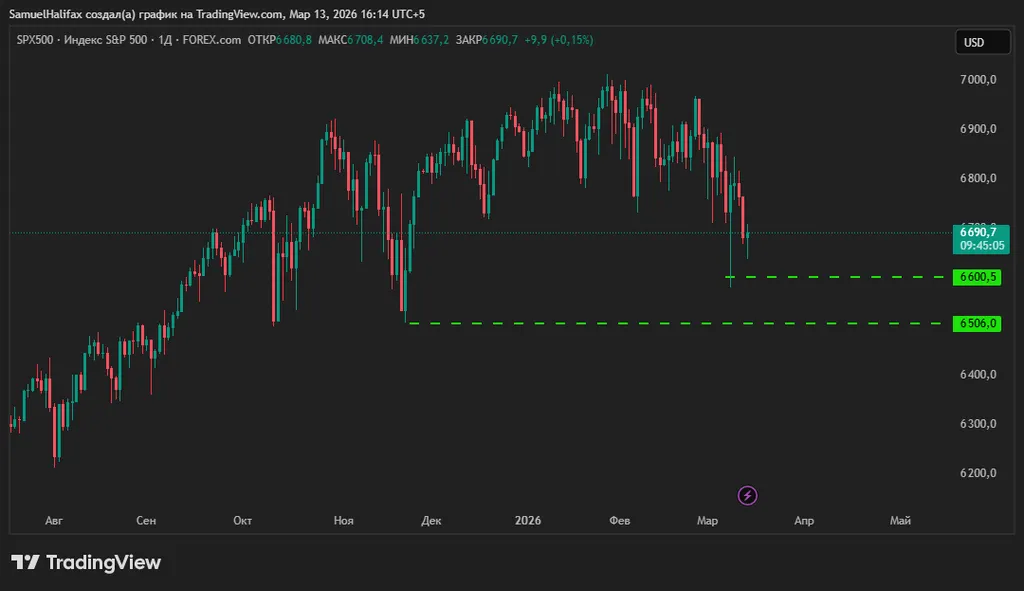The height and width of the screenshot is (591, 1024).
Task: Click the FOREX.com source in legend
Action: click(x=214, y=40)
